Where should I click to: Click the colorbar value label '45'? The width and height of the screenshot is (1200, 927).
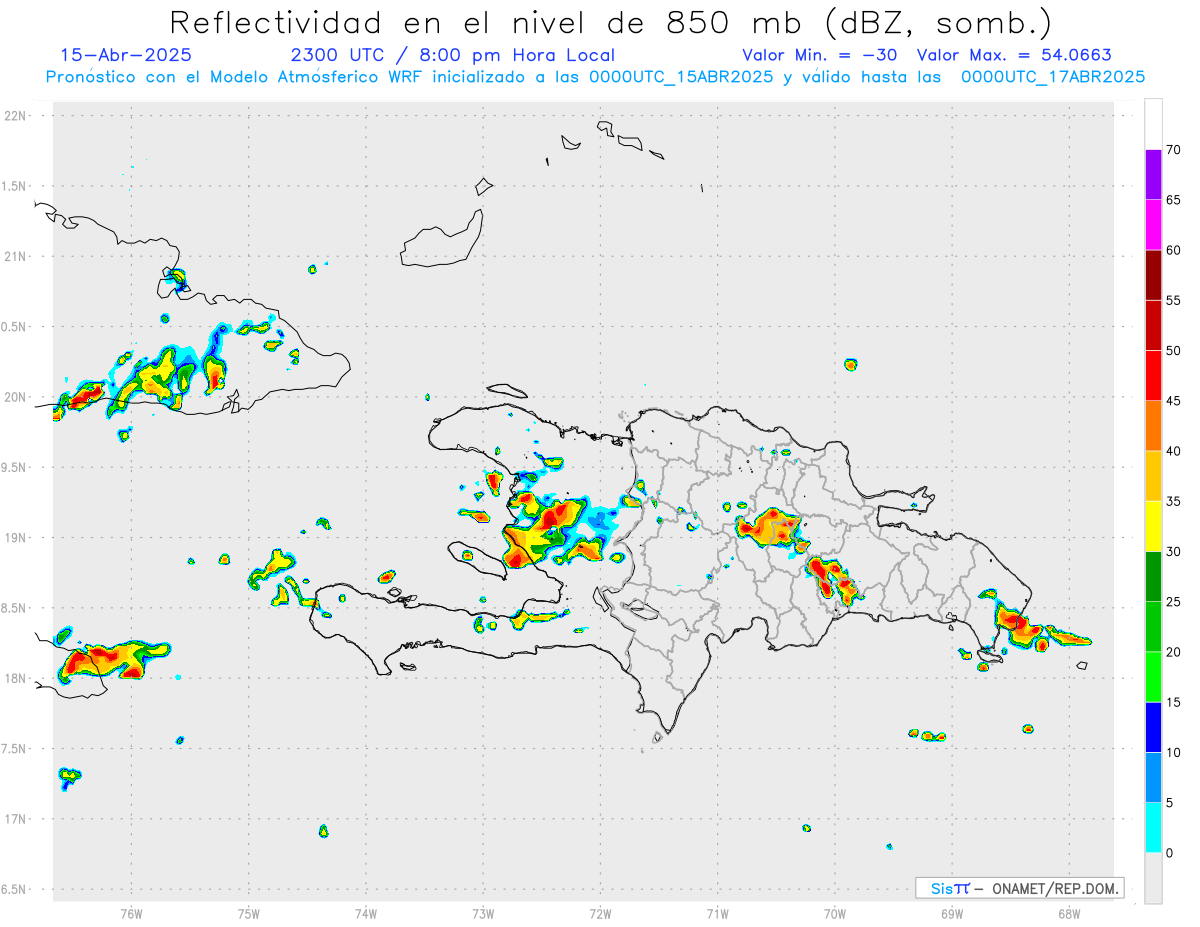coord(1173,401)
